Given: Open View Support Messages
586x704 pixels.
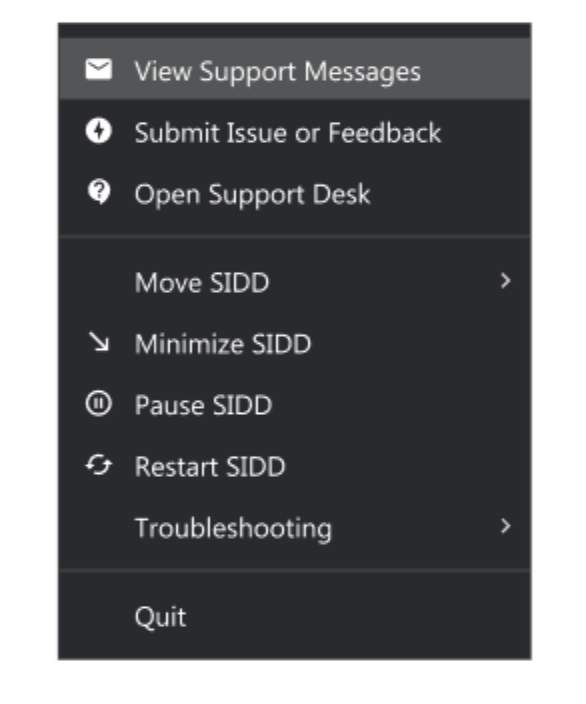Looking at the screenshot, I should click(x=295, y=69).
